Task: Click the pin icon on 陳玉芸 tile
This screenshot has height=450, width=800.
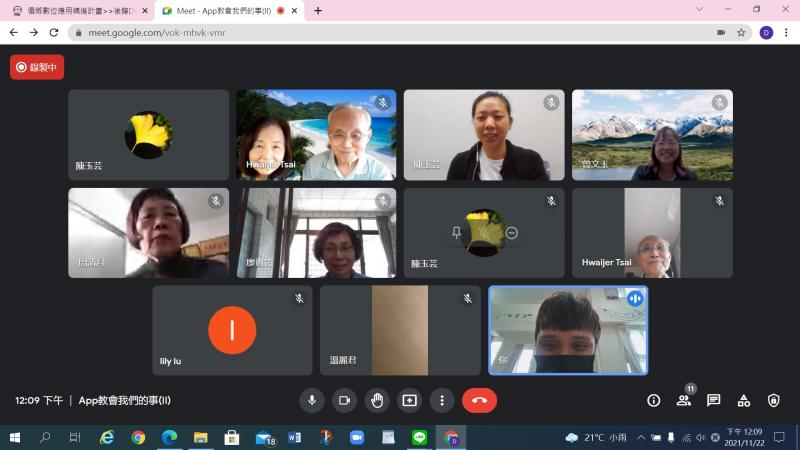Action: 457,233
